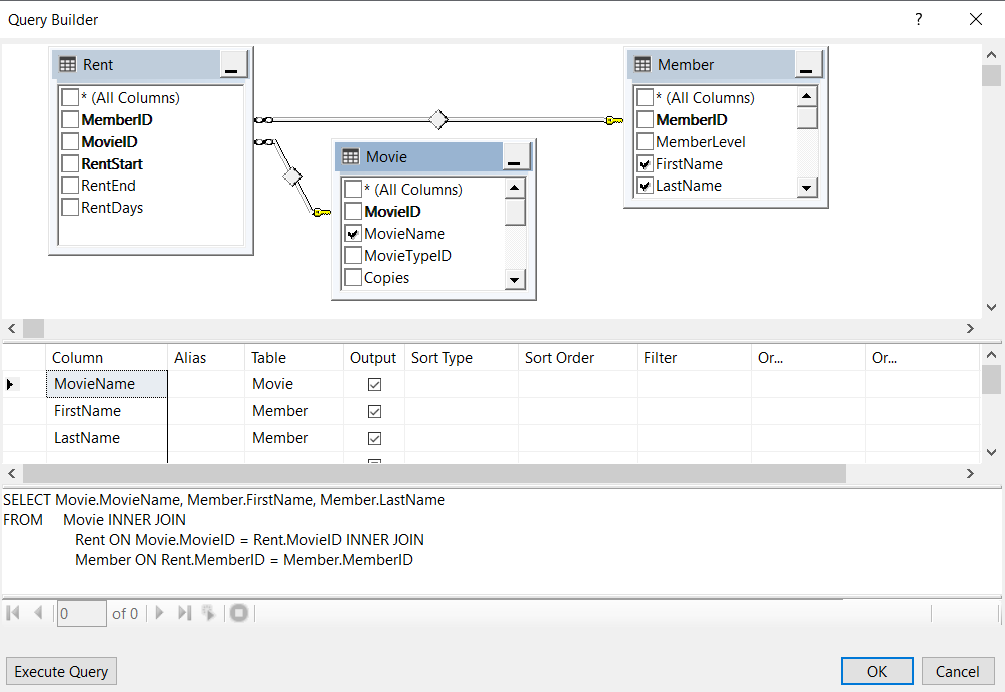This screenshot has height=692, width=1005.
Task: Go to first record in navigator
Action: pyautogui.click(x=13, y=613)
